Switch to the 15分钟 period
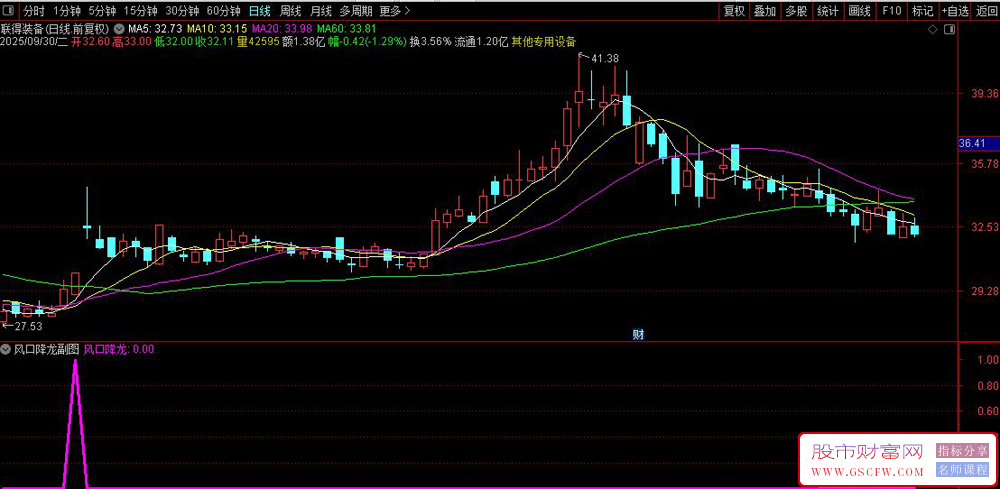 [141, 11]
